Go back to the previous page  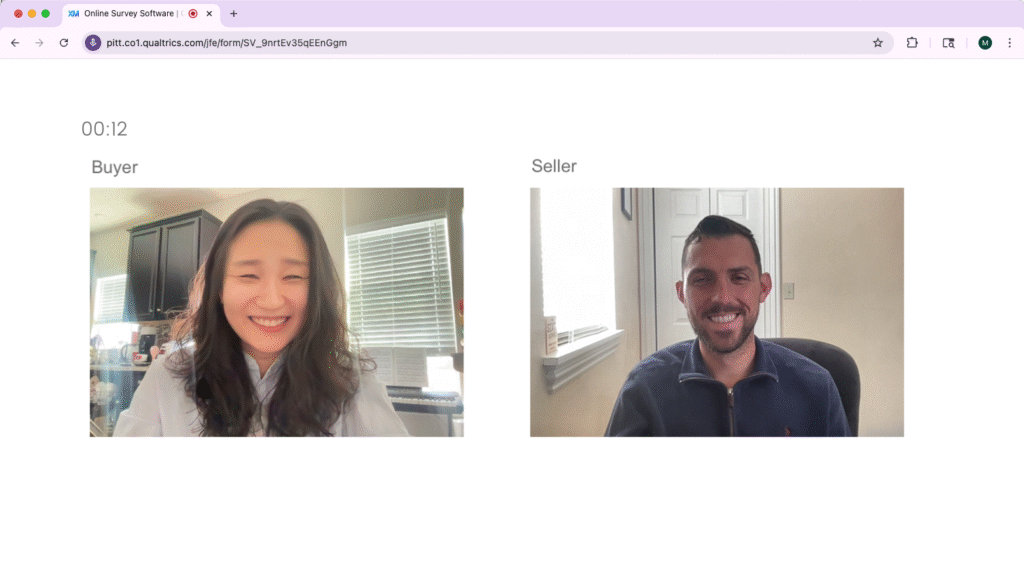[x=15, y=43]
